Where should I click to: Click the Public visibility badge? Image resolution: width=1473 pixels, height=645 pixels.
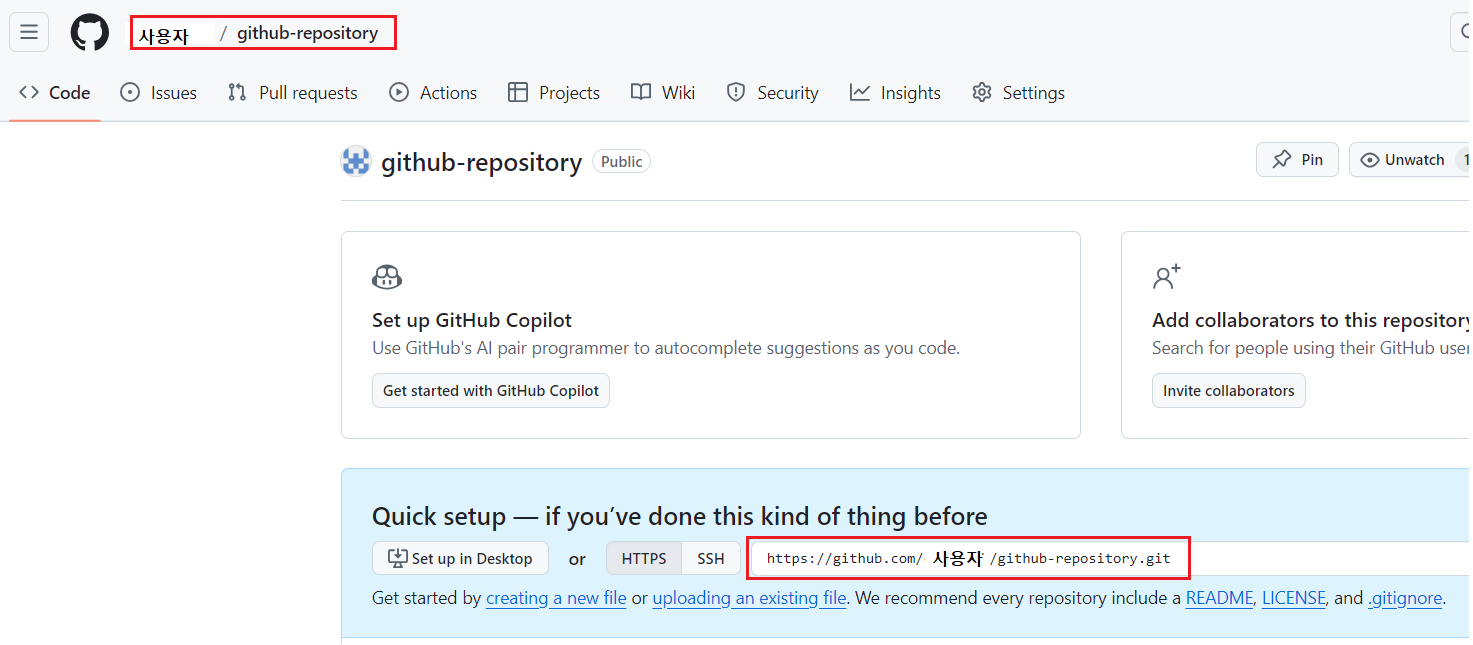pyautogui.click(x=621, y=161)
